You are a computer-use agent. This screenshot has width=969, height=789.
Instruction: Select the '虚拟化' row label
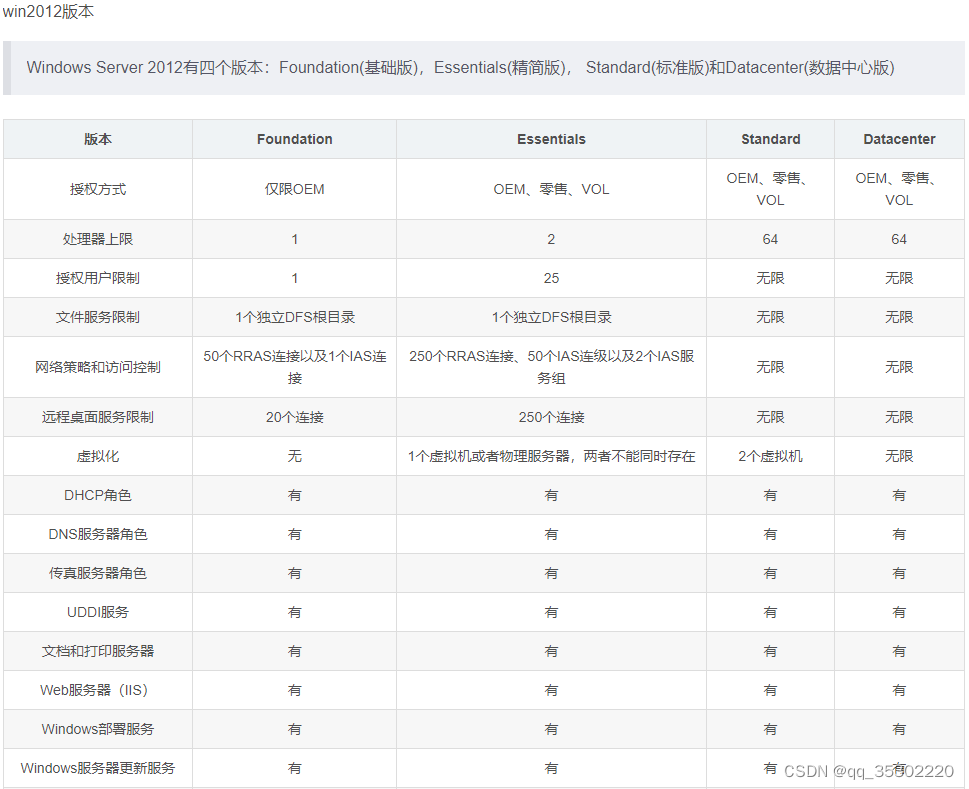98,456
